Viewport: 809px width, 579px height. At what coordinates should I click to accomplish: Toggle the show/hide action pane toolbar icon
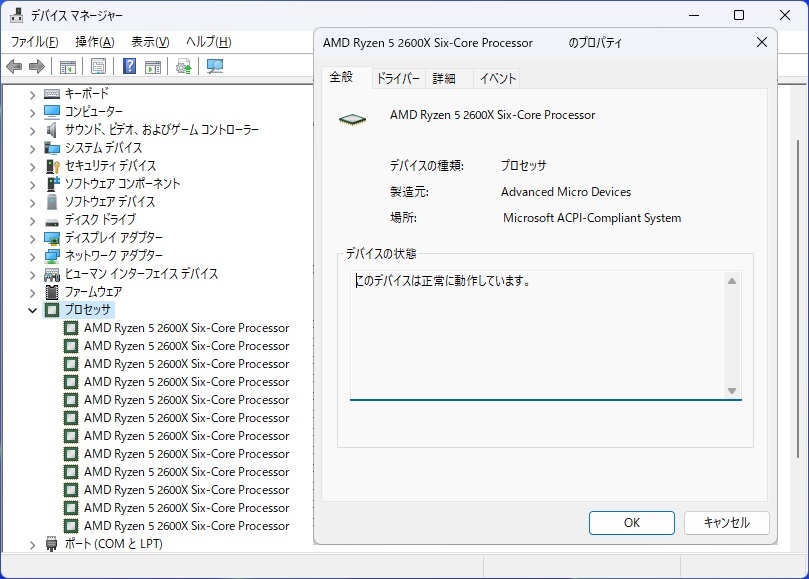point(153,67)
